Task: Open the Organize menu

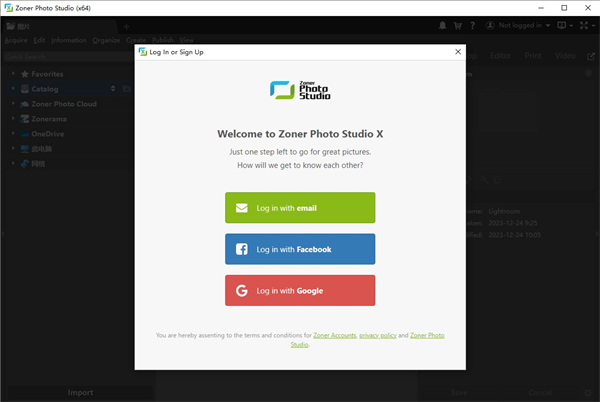Action: tap(106, 40)
